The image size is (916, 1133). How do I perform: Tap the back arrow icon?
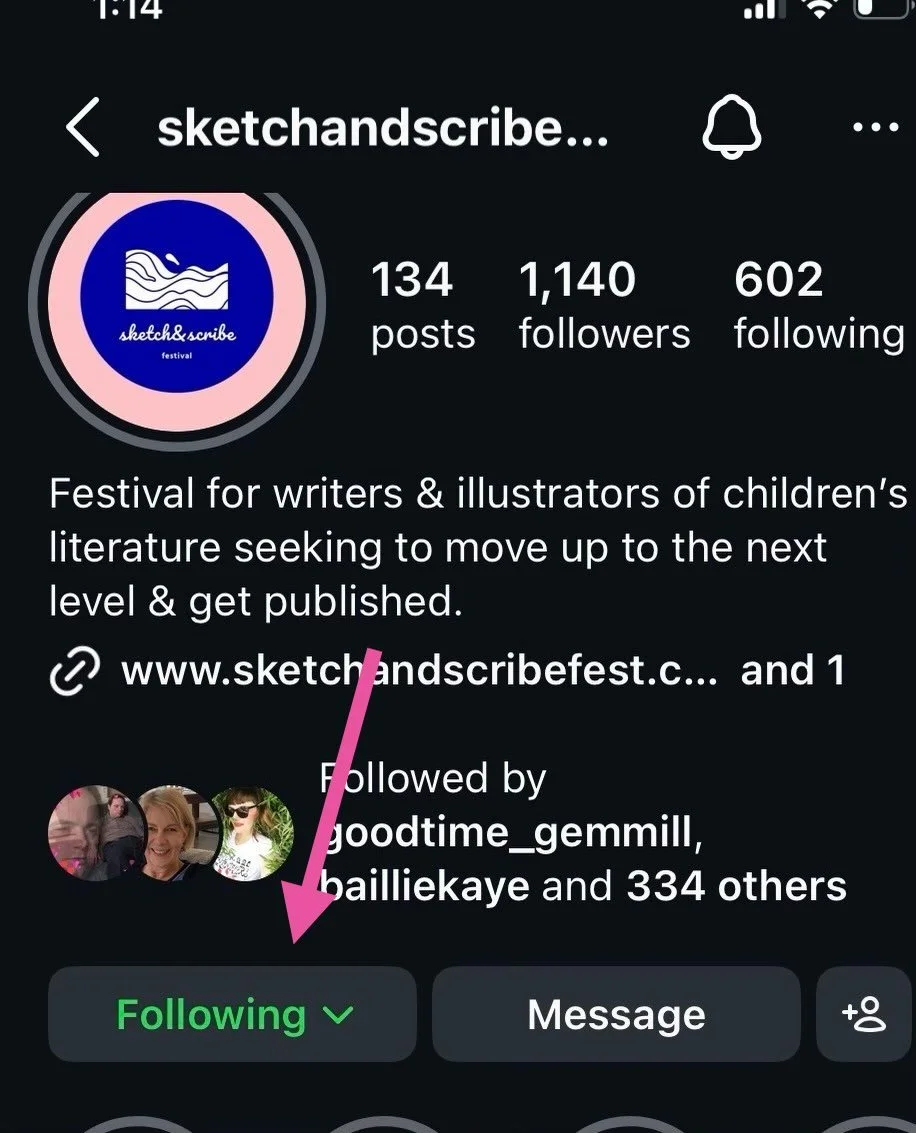pos(83,128)
